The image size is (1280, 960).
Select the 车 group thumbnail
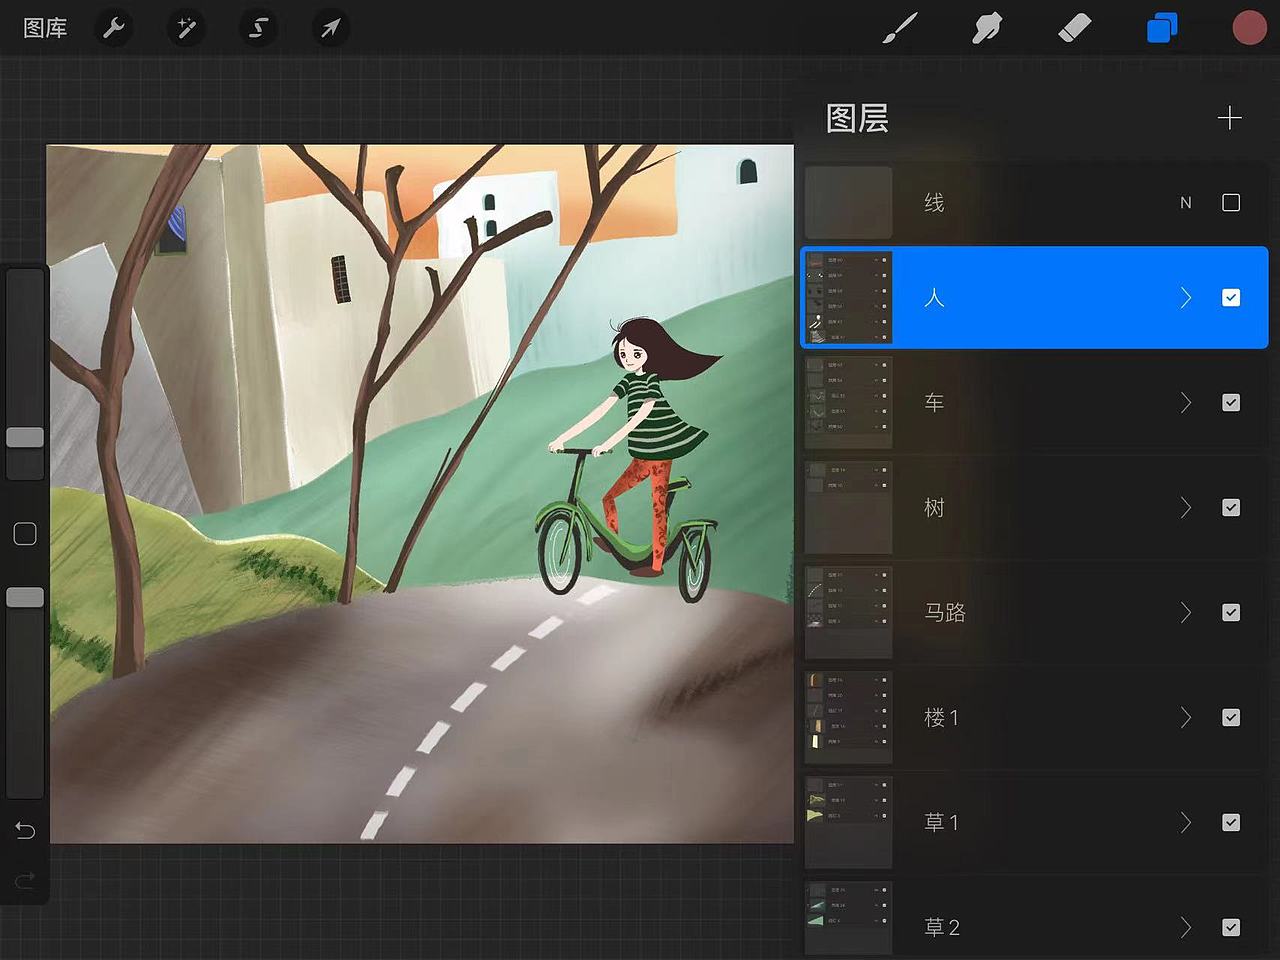pos(848,403)
